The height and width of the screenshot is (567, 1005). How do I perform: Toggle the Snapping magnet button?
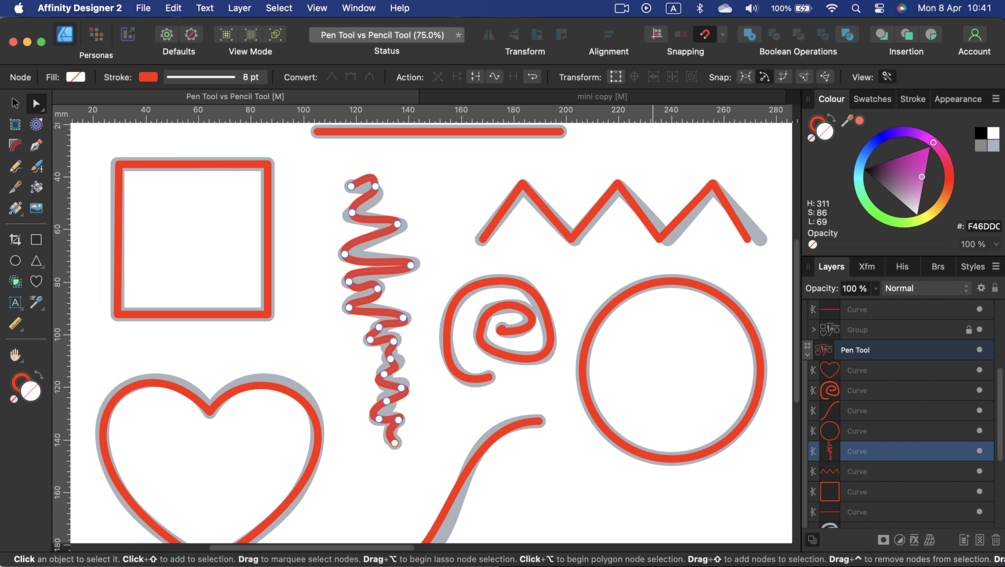coord(705,35)
